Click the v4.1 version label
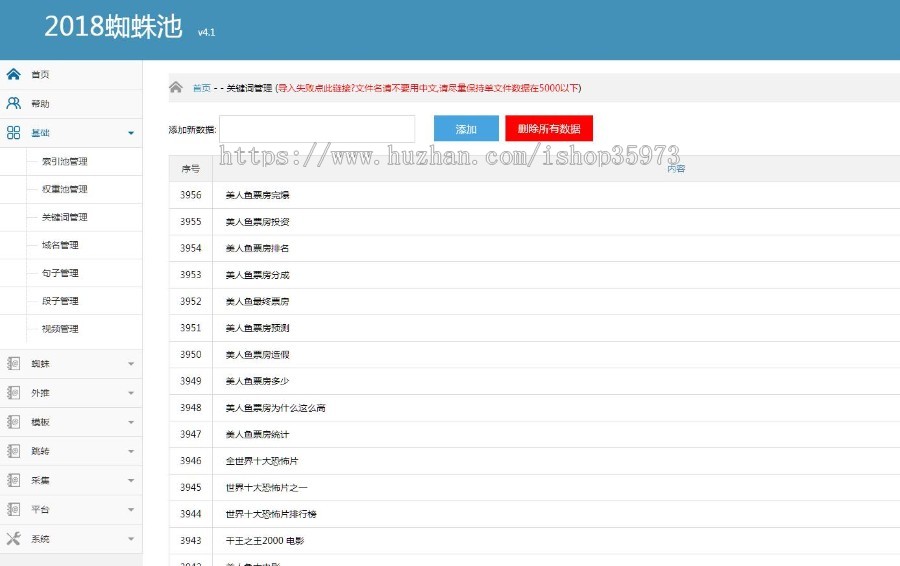 click(x=207, y=32)
